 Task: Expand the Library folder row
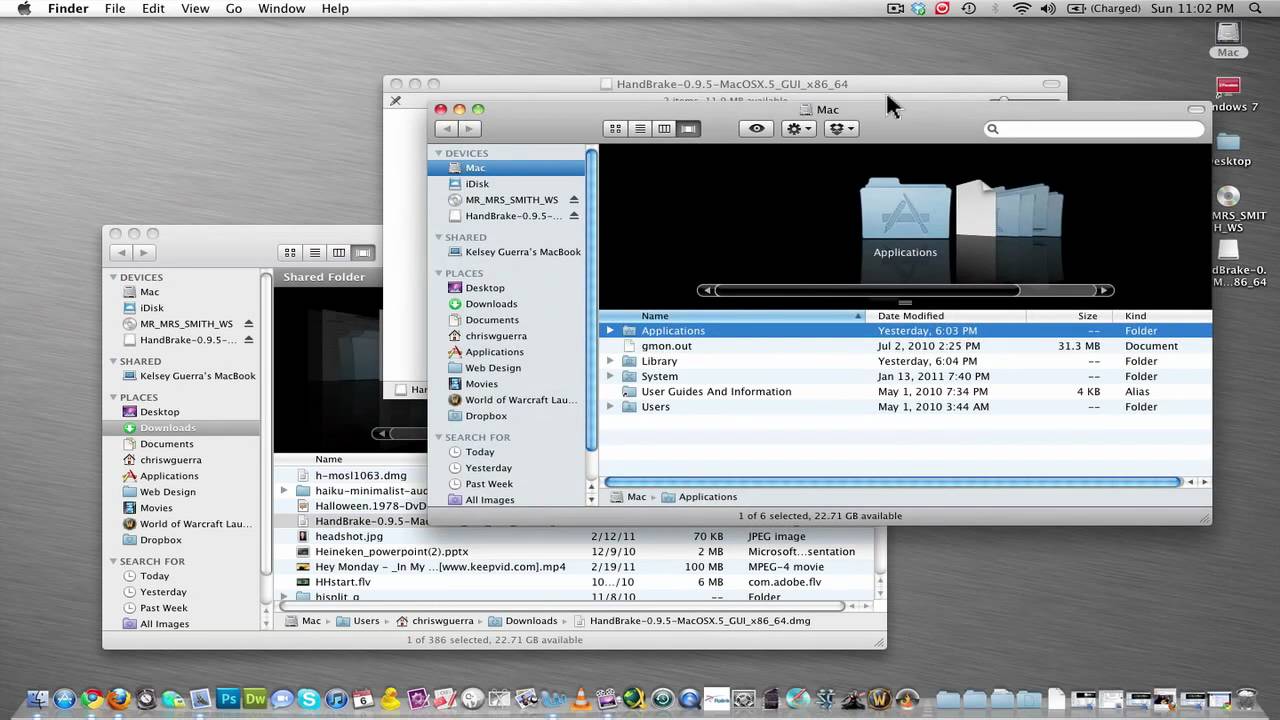tap(610, 361)
